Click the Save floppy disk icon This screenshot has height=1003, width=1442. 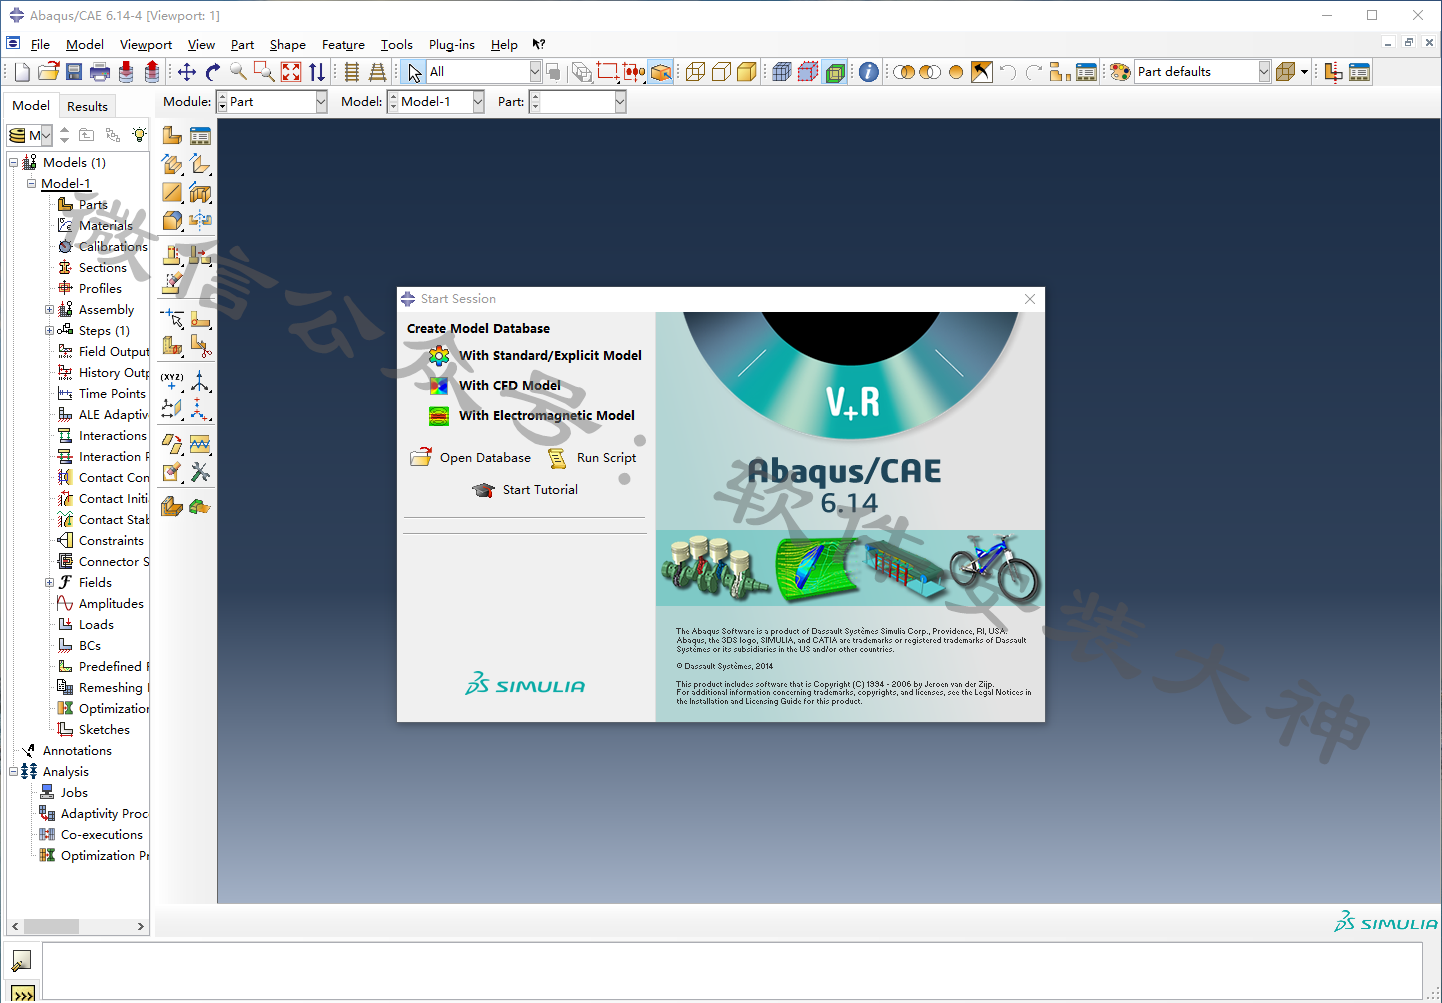click(x=74, y=72)
